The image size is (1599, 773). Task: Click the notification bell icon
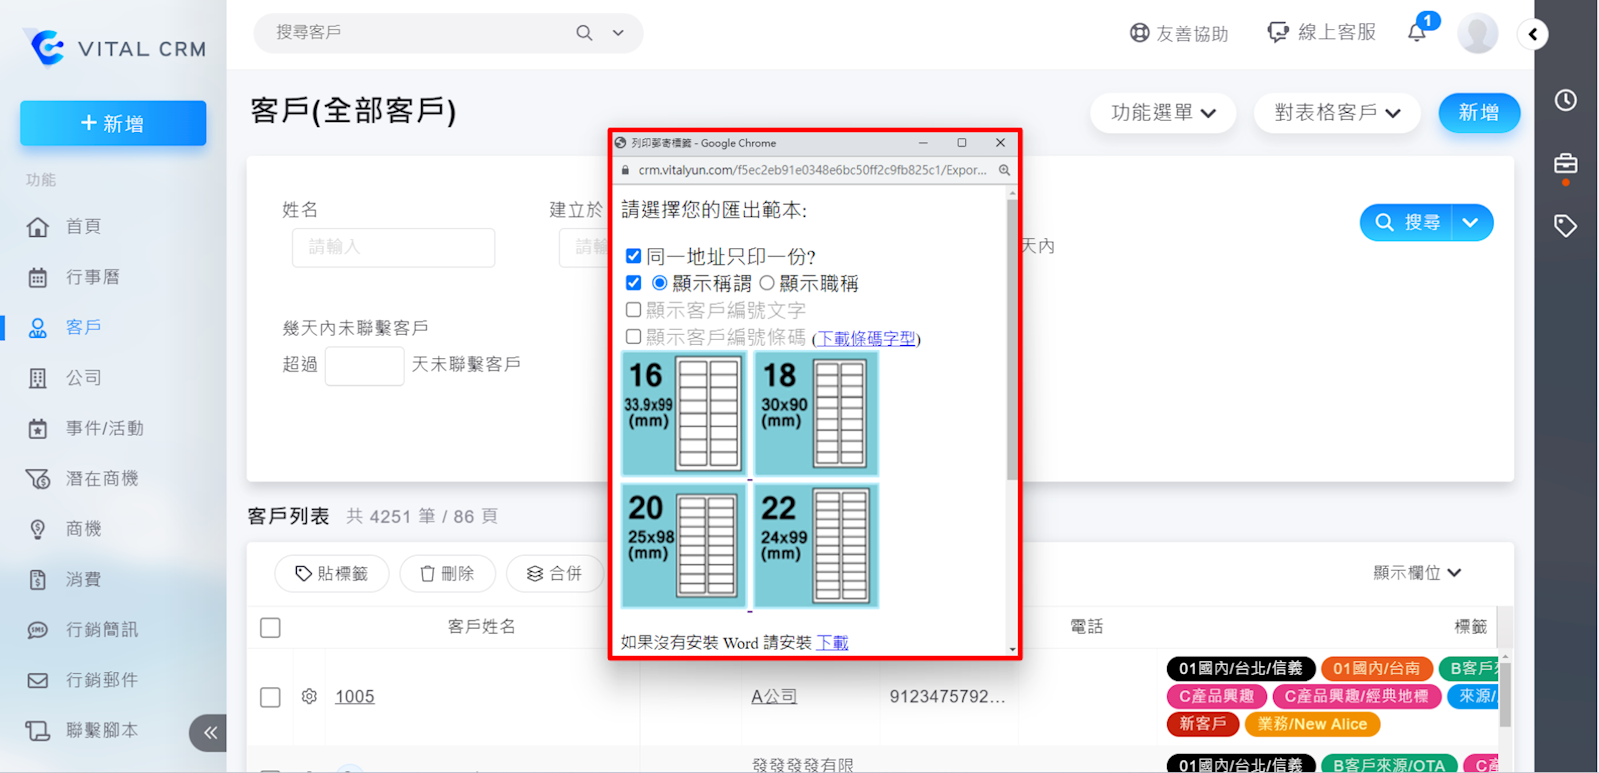pyautogui.click(x=1417, y=33)
